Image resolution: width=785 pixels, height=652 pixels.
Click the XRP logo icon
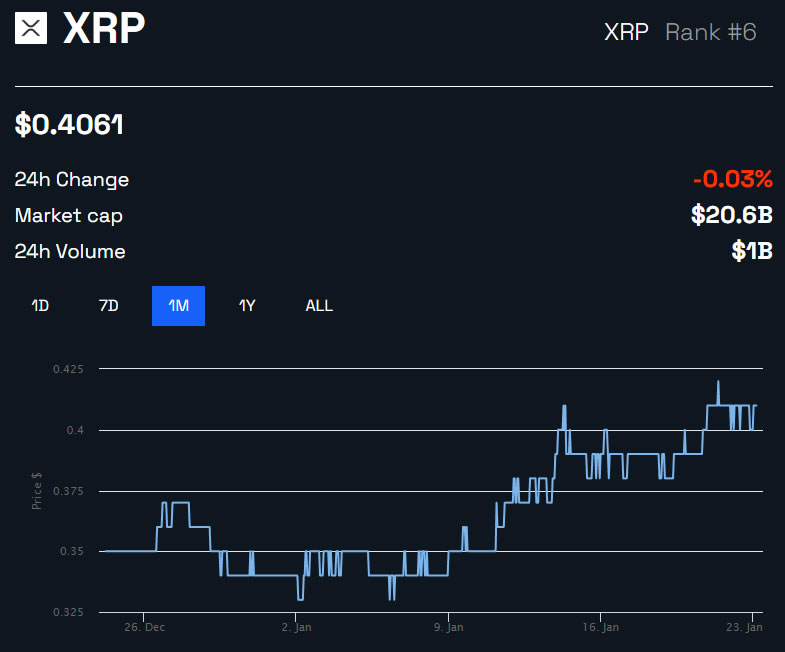coord(32,29)
